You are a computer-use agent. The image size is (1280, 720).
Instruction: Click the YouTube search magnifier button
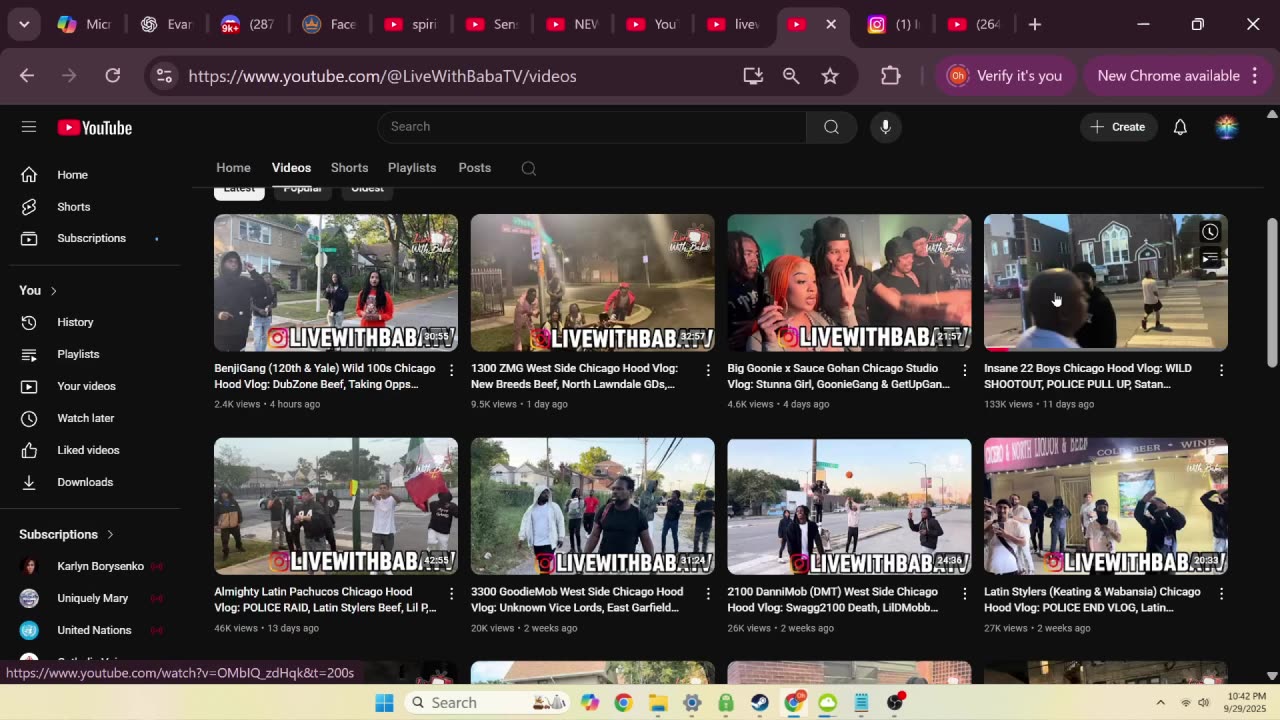[831, 127]
